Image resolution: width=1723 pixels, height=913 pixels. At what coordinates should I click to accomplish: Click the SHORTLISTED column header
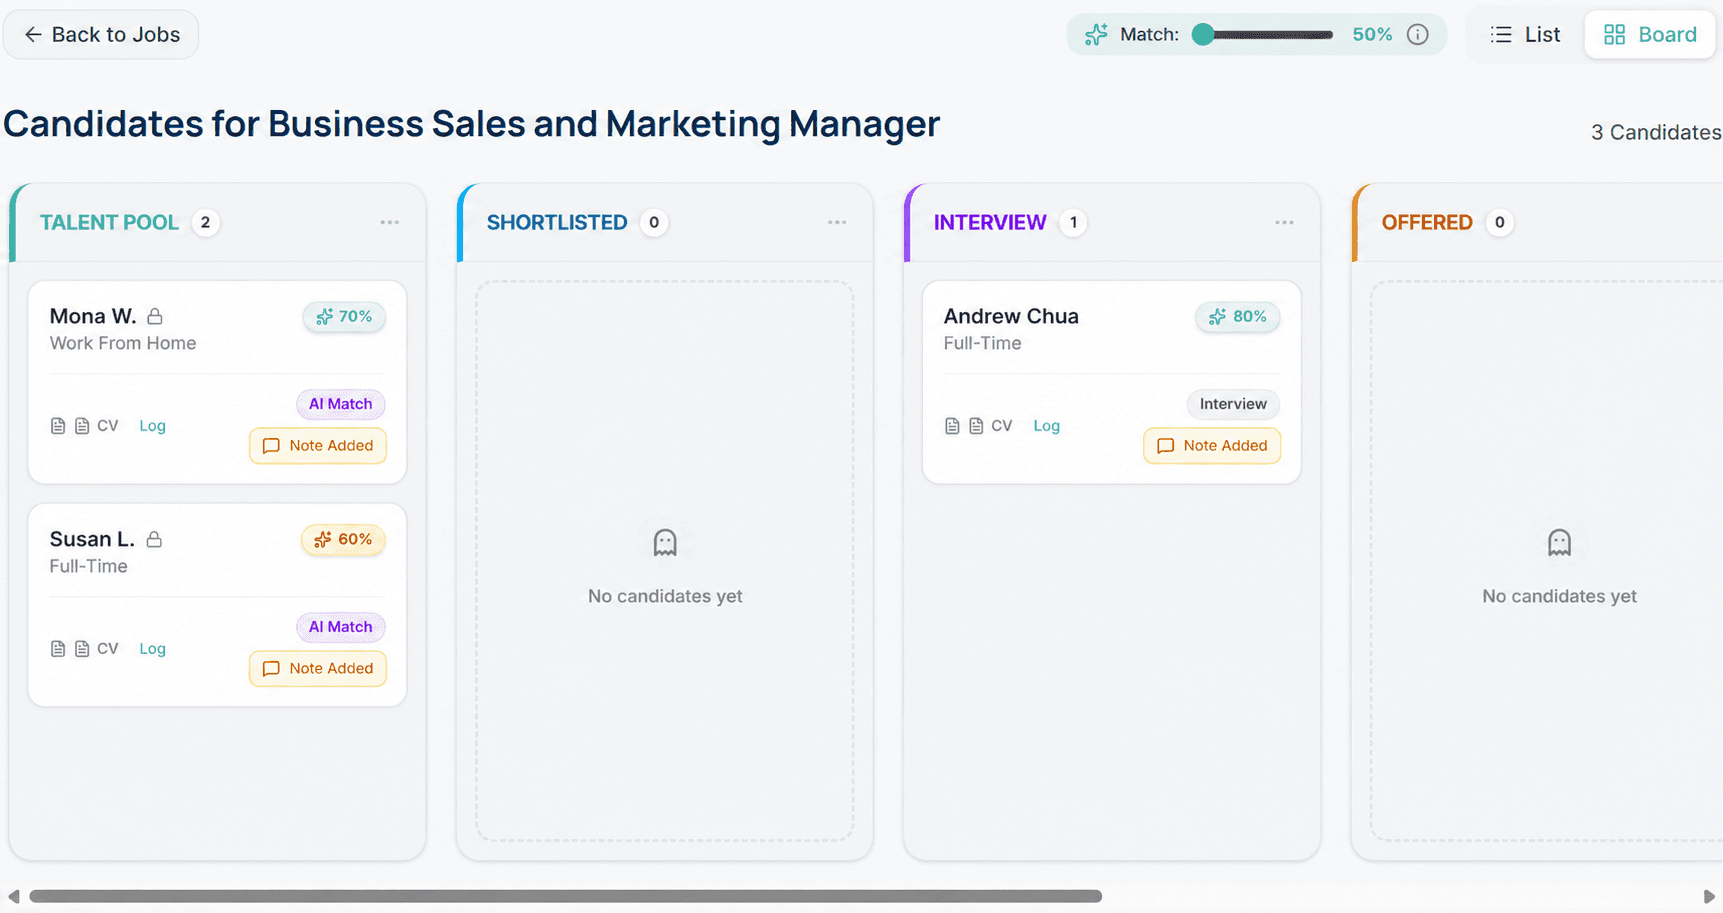[x=557, y=222]
